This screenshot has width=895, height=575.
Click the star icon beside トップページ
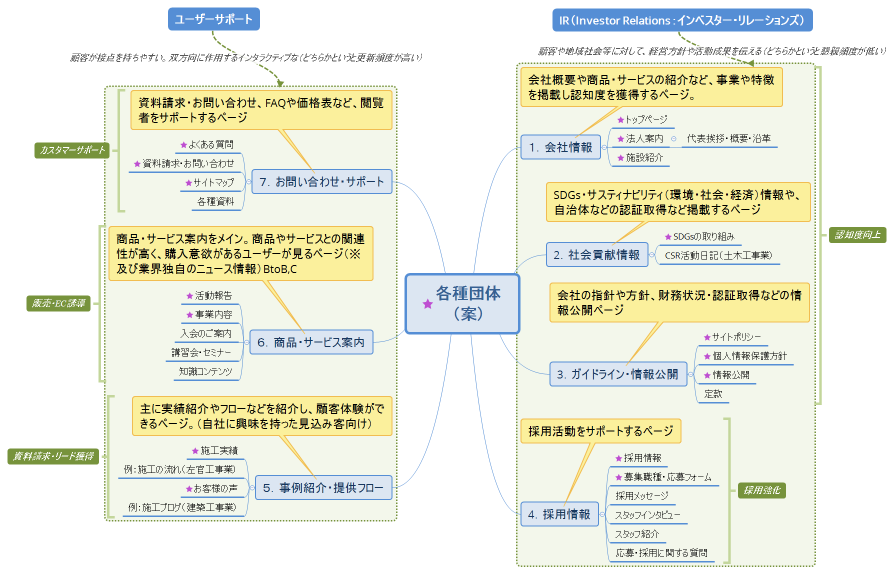(621, 119)
